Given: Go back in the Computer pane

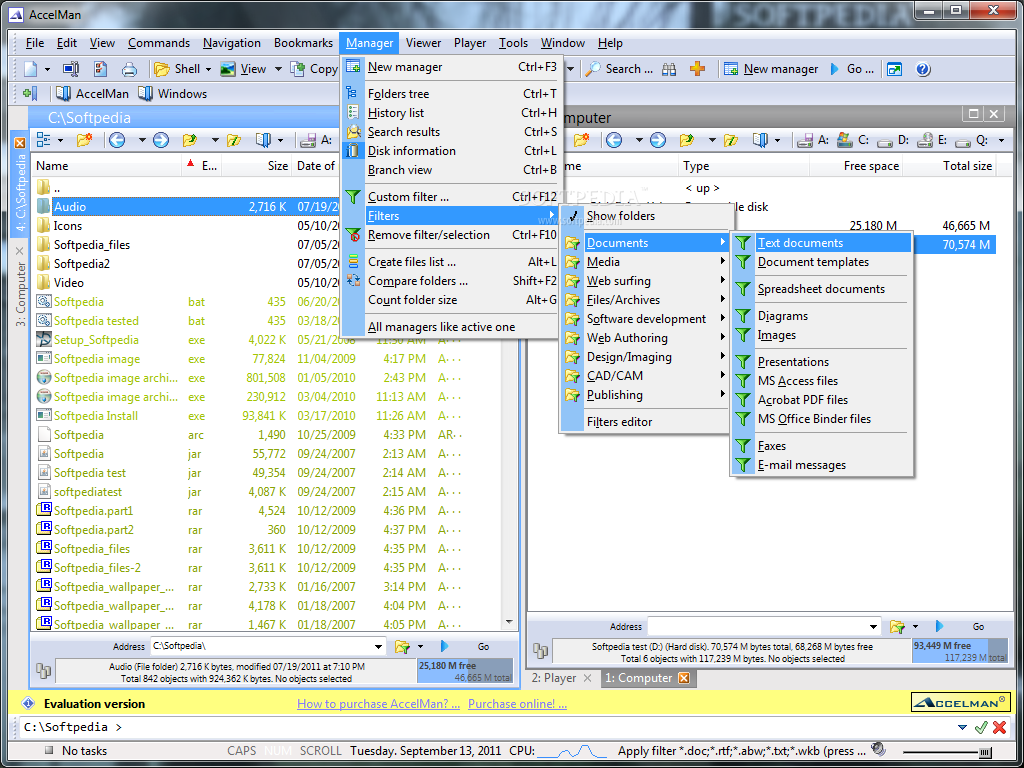Looking at the screenshot, I should 613,140.
